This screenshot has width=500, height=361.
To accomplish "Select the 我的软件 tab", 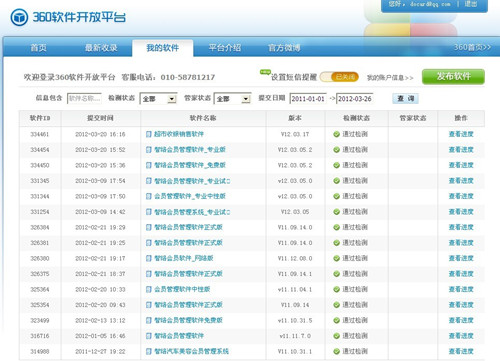I will tap(163, 48).
